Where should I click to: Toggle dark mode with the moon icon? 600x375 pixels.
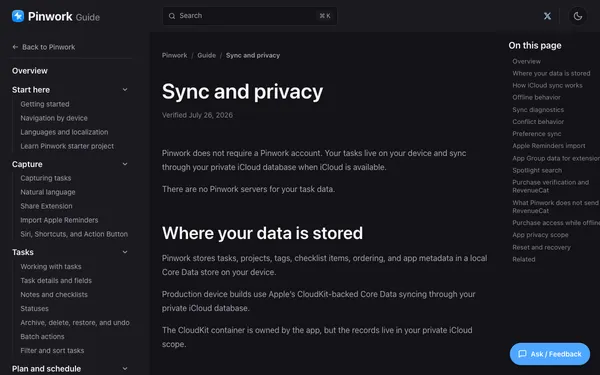pos(578,16)
